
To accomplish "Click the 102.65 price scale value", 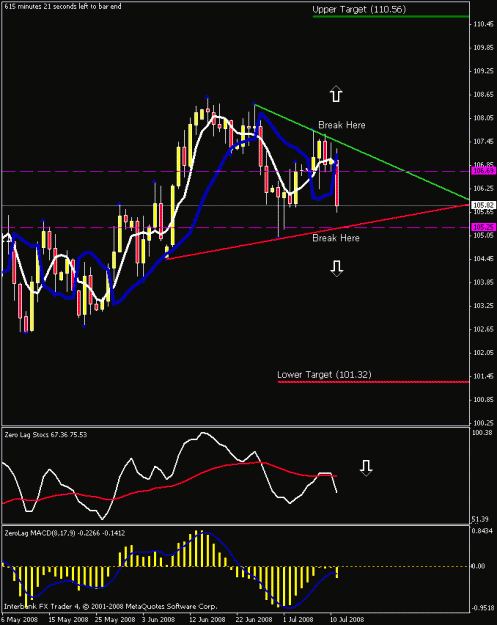I will tap(483, 329).
